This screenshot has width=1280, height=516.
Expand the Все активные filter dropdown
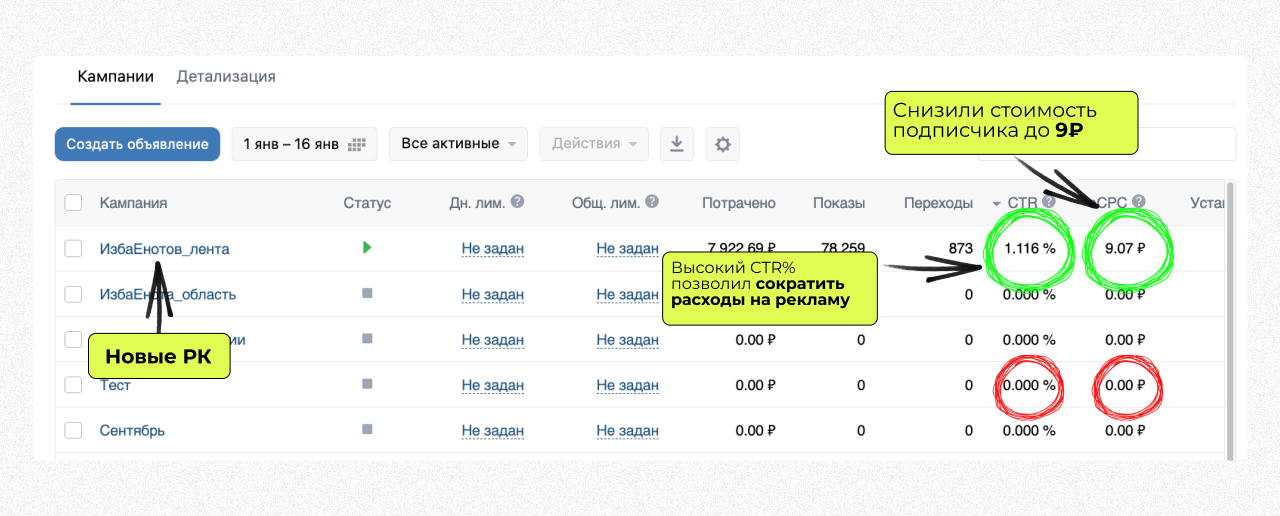[458, 144]
